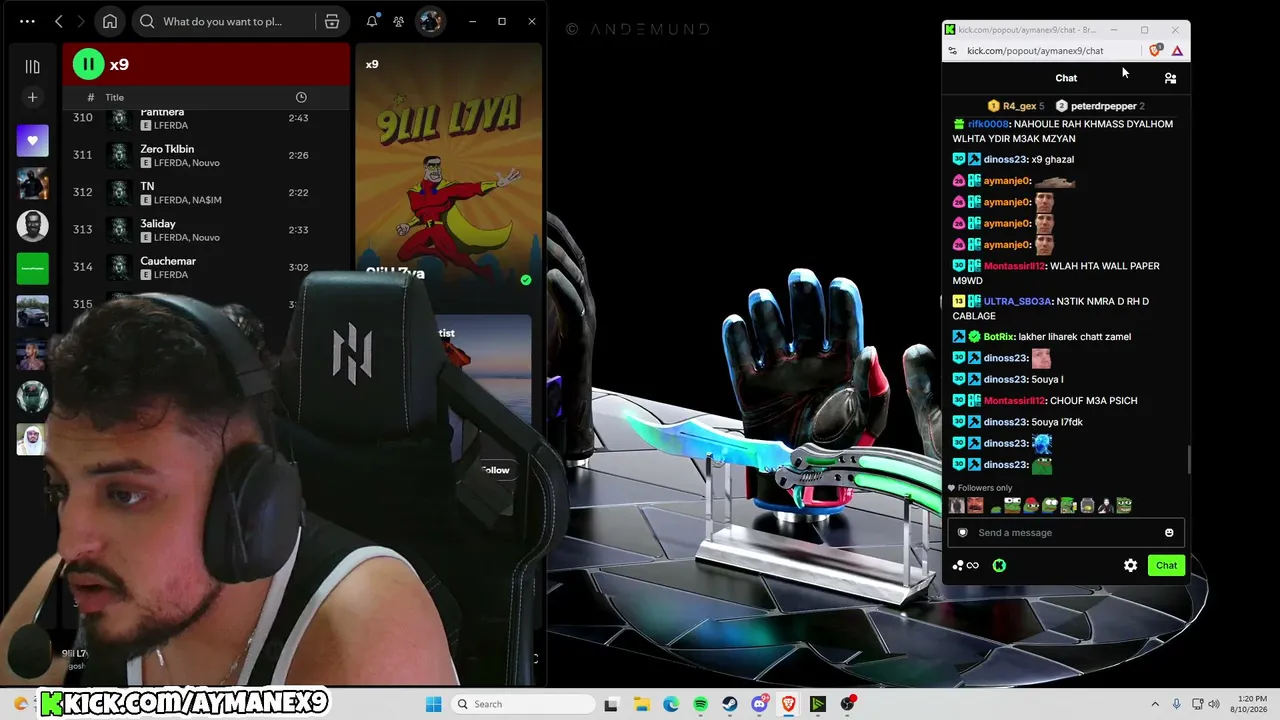The image size is (1280, 720).
Task: Open Spotify Browse icon in search bar
Action: (x=332, y=21)
